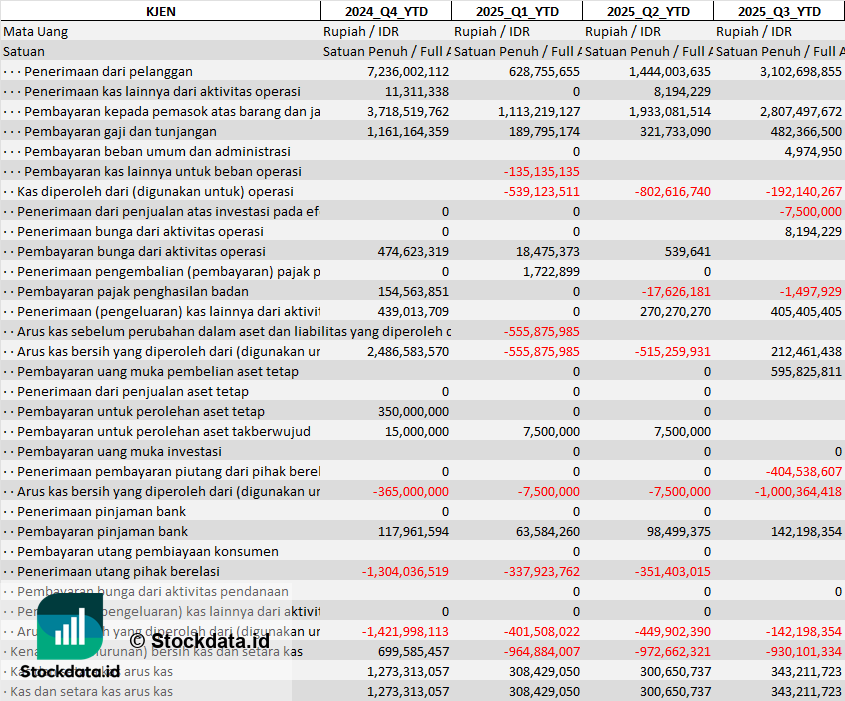The height and width of the screenshot is (701, 845).
Task: Click Pembayaran pinjaman bank label
Action: [x=102, y=531]
